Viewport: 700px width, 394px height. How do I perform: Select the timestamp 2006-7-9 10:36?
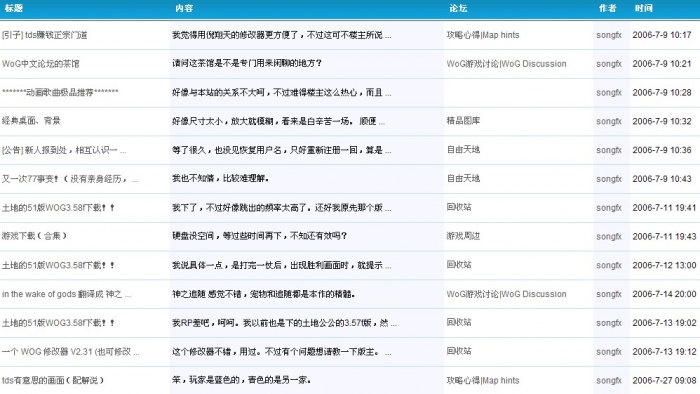tap(662, 150)
